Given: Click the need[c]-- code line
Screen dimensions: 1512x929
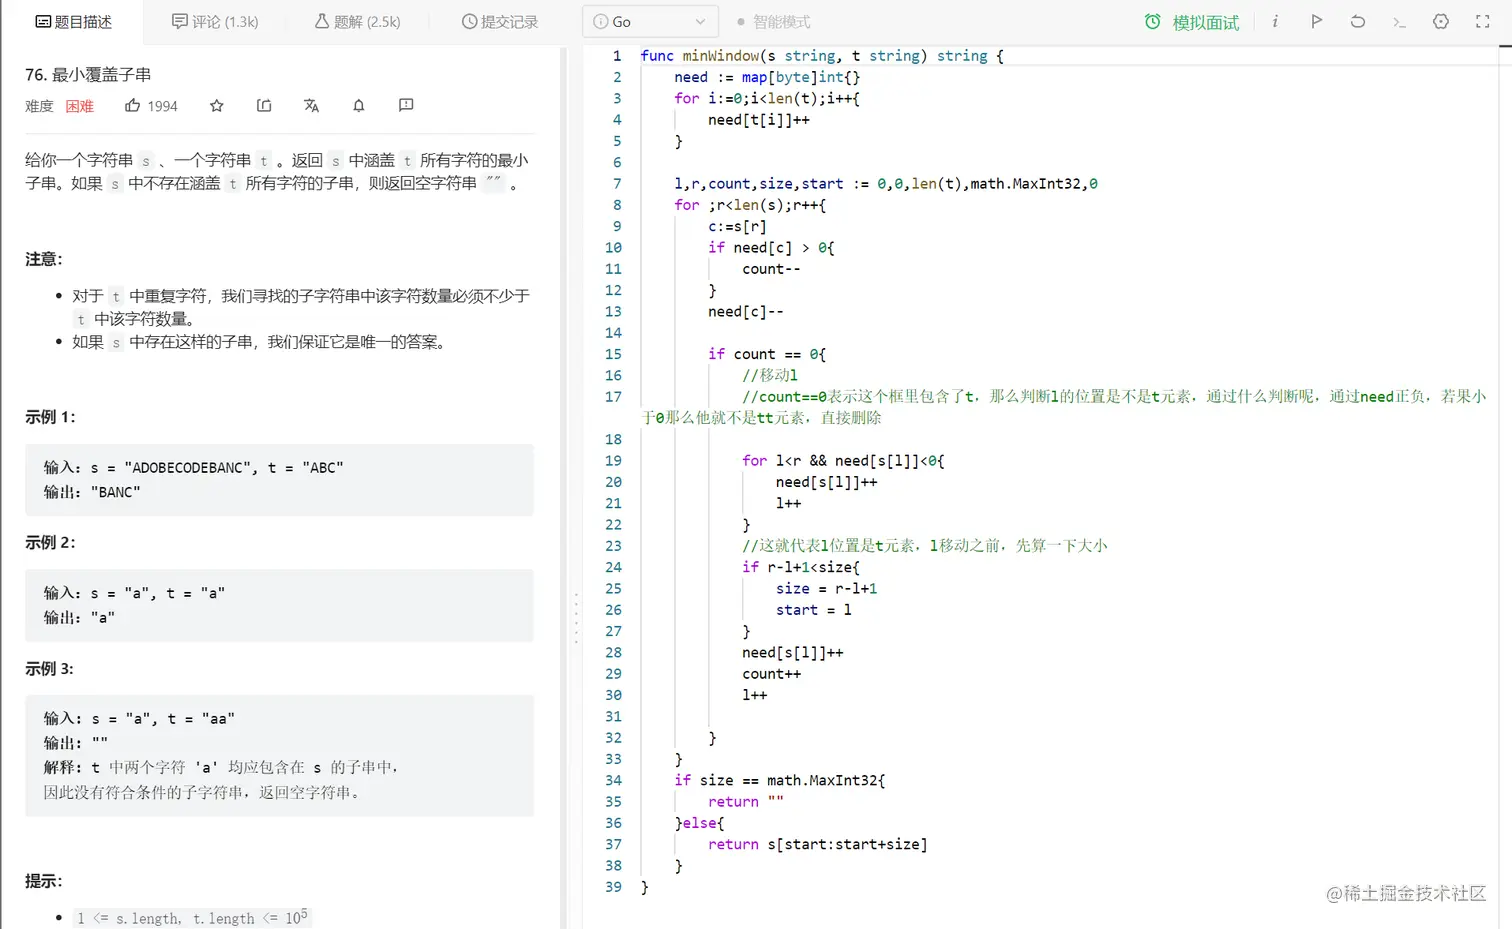Looking at the screenshot, I should click(x=746, y=312).
